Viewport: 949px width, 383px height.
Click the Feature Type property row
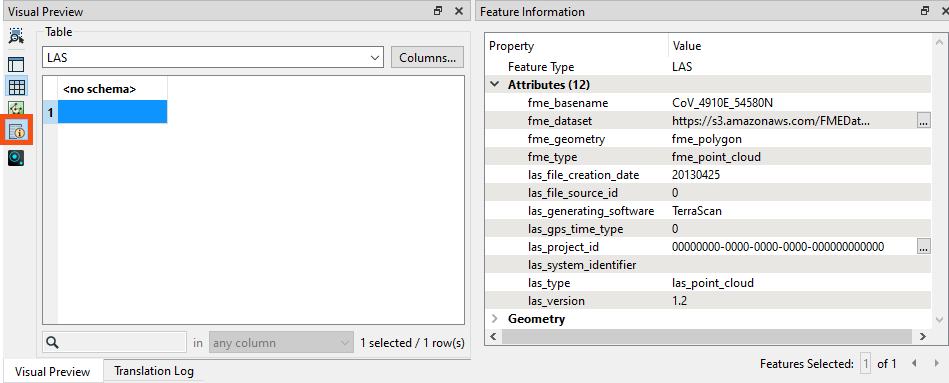[708, 67]
